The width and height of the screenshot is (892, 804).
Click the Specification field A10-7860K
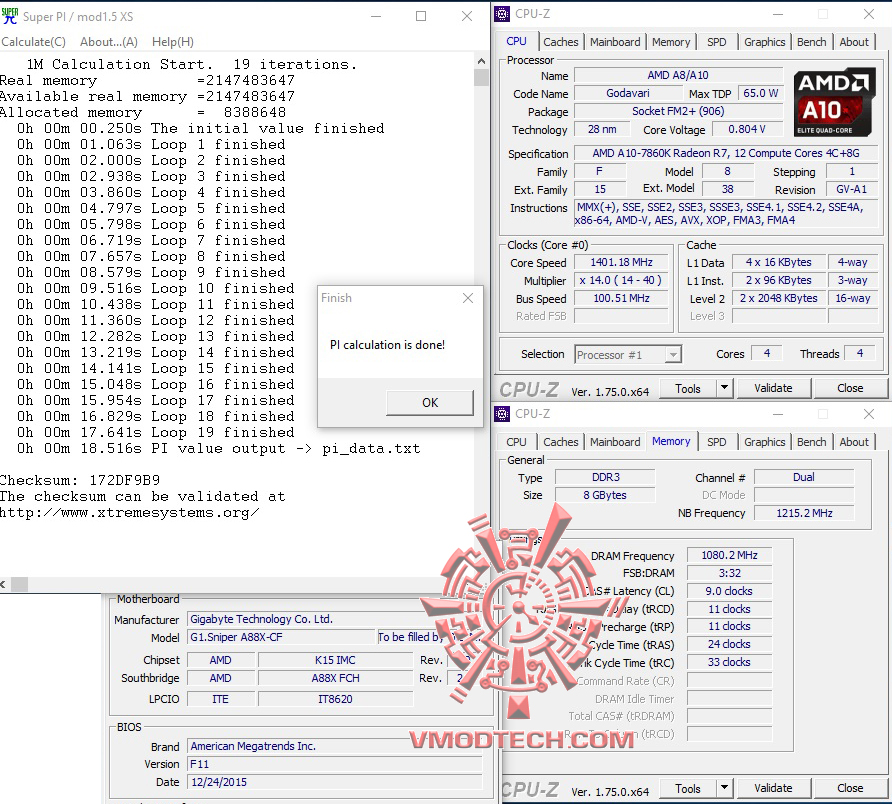pyautogui.click(x=726, y=153)
